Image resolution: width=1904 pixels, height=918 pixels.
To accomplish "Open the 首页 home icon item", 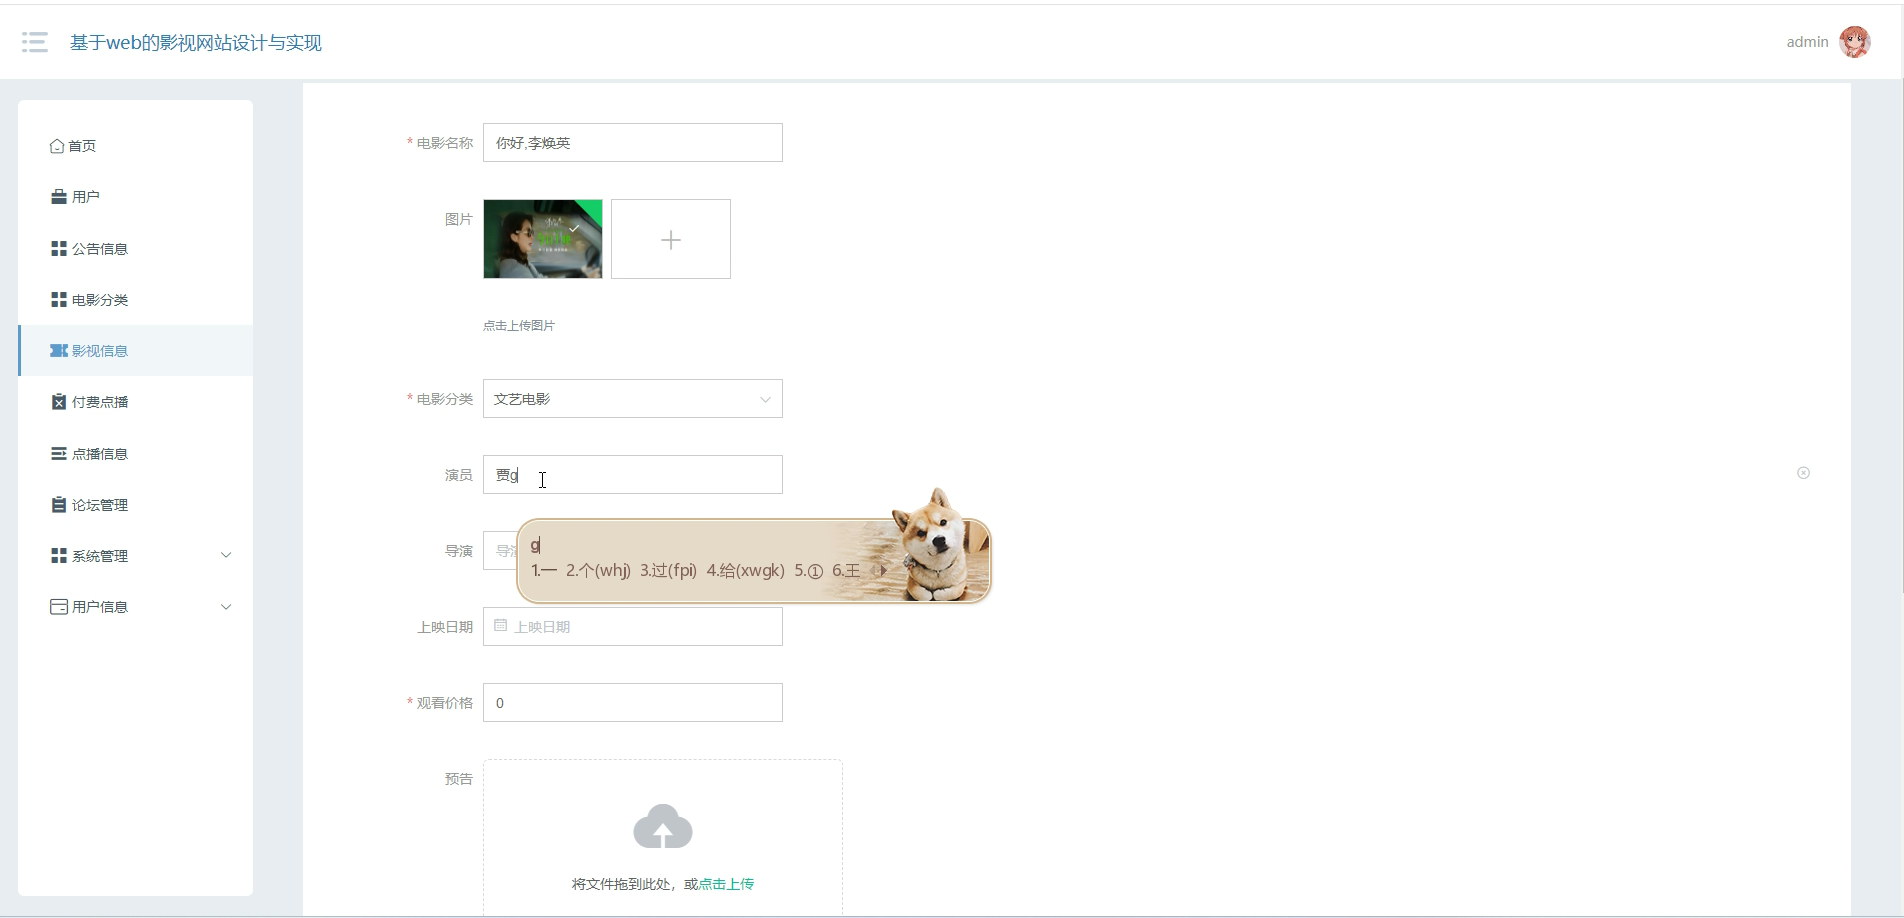I will click(x=57, y=146).
